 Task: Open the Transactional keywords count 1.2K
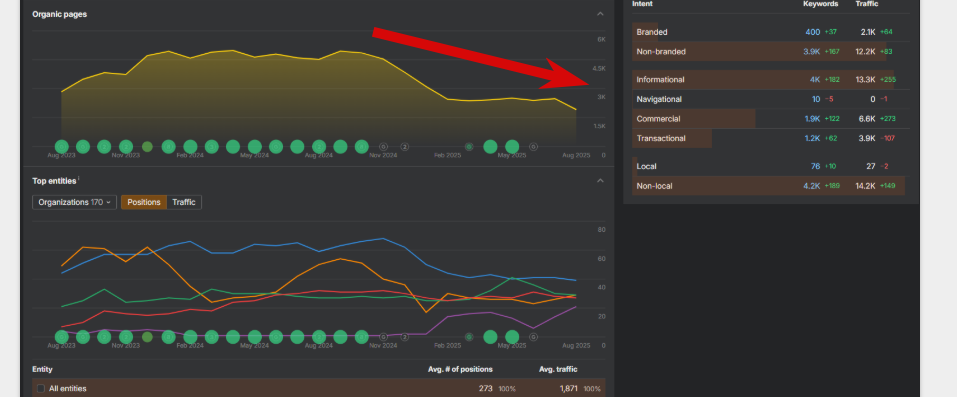812,138
